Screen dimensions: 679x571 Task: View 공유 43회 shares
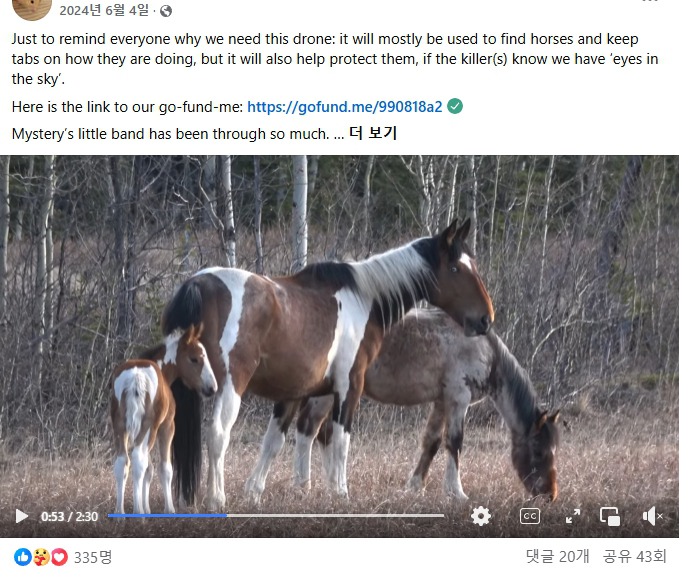tap(634, 556)
